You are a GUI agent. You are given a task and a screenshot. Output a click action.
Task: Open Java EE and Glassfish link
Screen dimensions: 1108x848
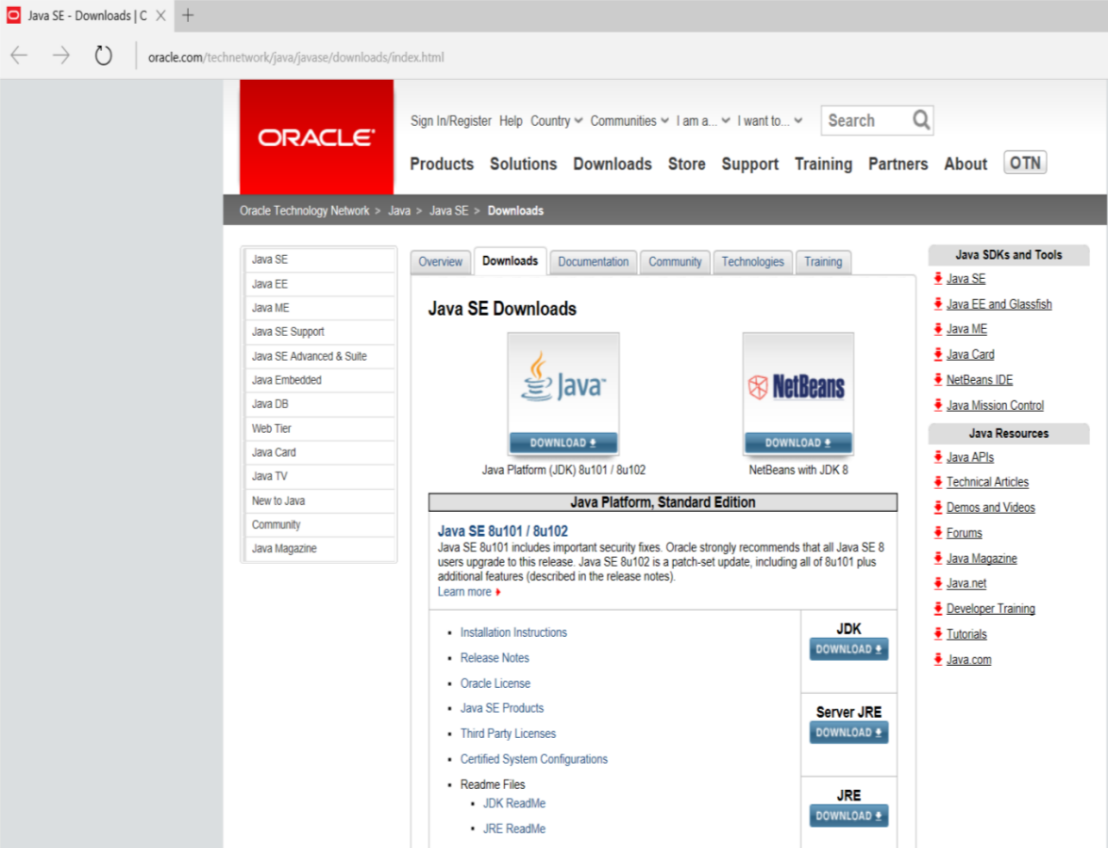(999, 305)
